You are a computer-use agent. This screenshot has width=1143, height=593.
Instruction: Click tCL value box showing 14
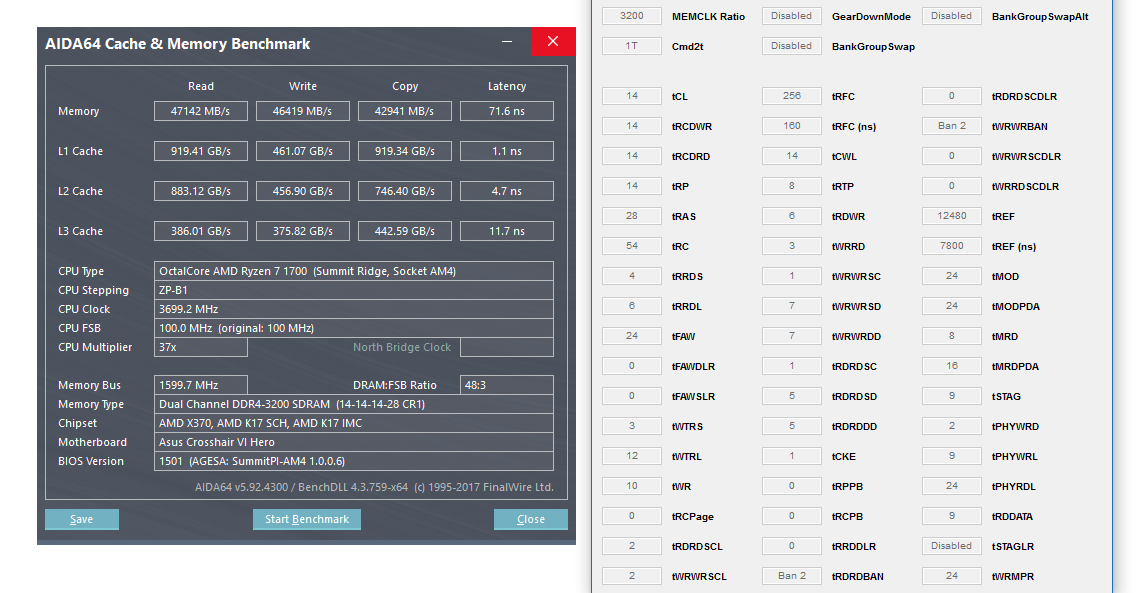pos(632,96)
